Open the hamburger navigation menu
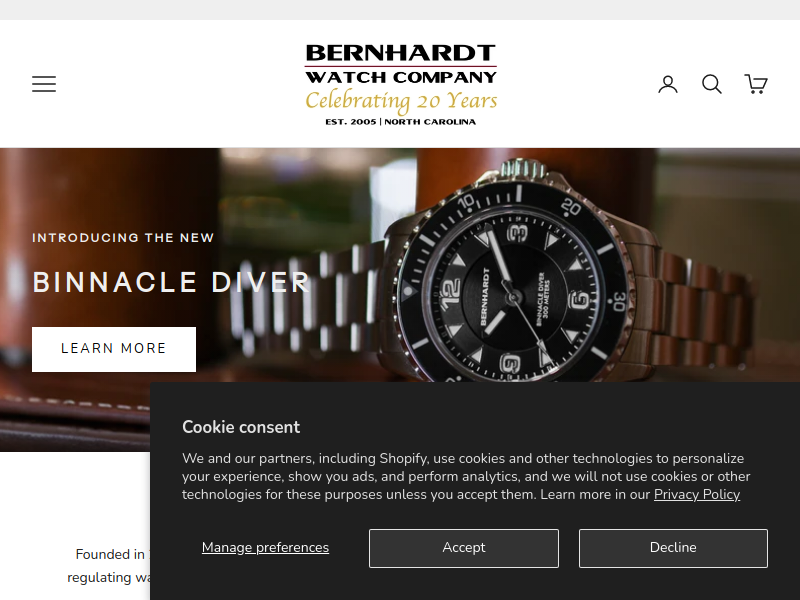The image size is (800, 600). click(x=44, y=84)
